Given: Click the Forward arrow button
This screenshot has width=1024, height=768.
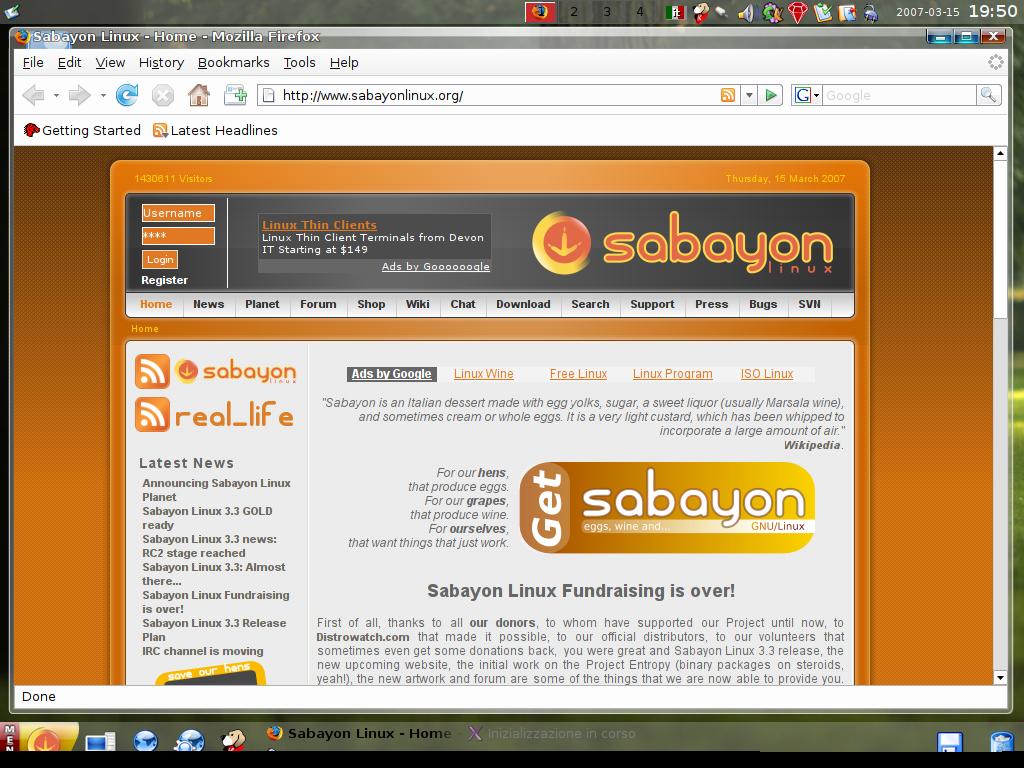Looking at the screenshot, I should click(x=80, y=95).
